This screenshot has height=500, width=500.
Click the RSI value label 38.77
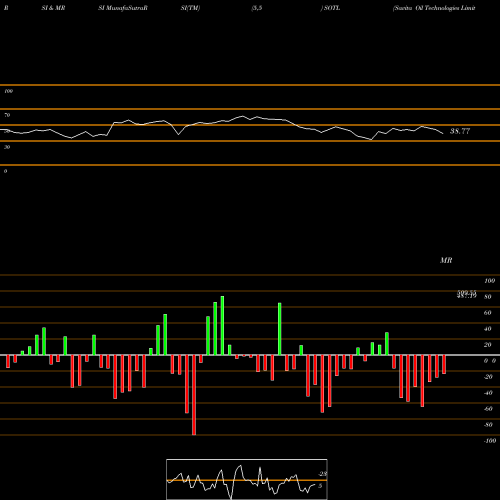(x=460, y=131)
